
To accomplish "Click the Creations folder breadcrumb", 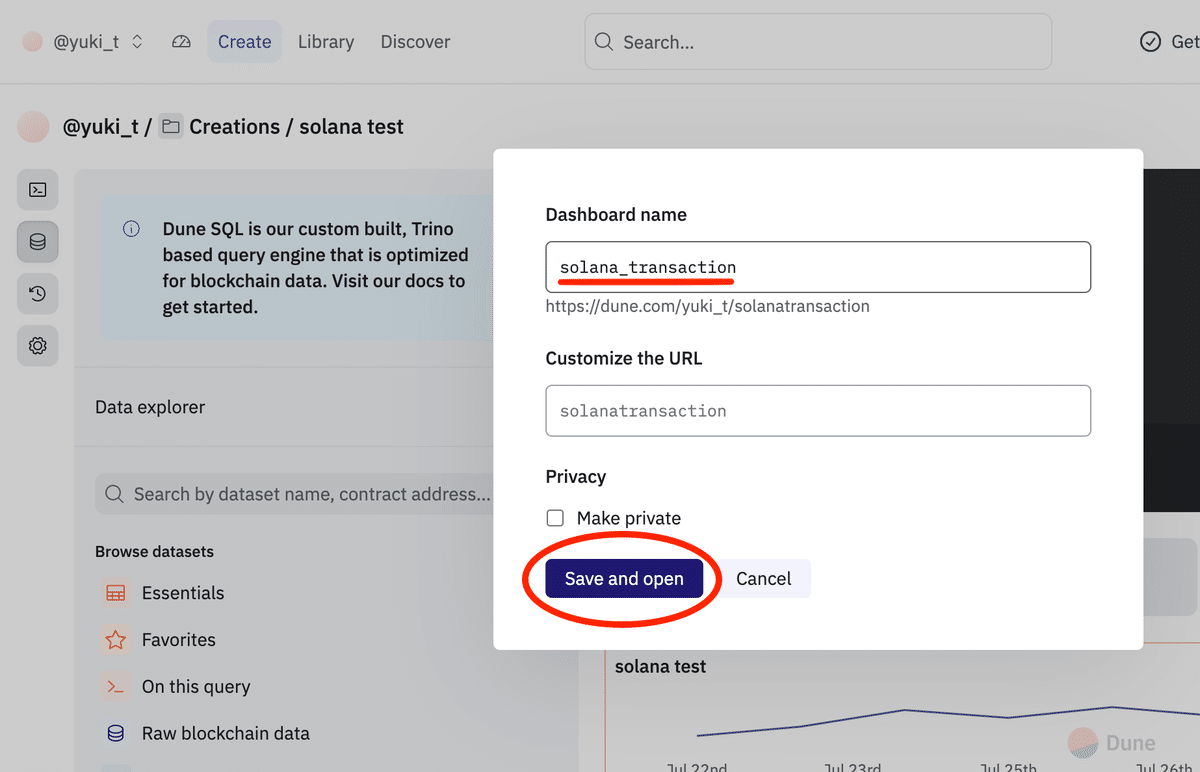I will (x=220, y=127).
